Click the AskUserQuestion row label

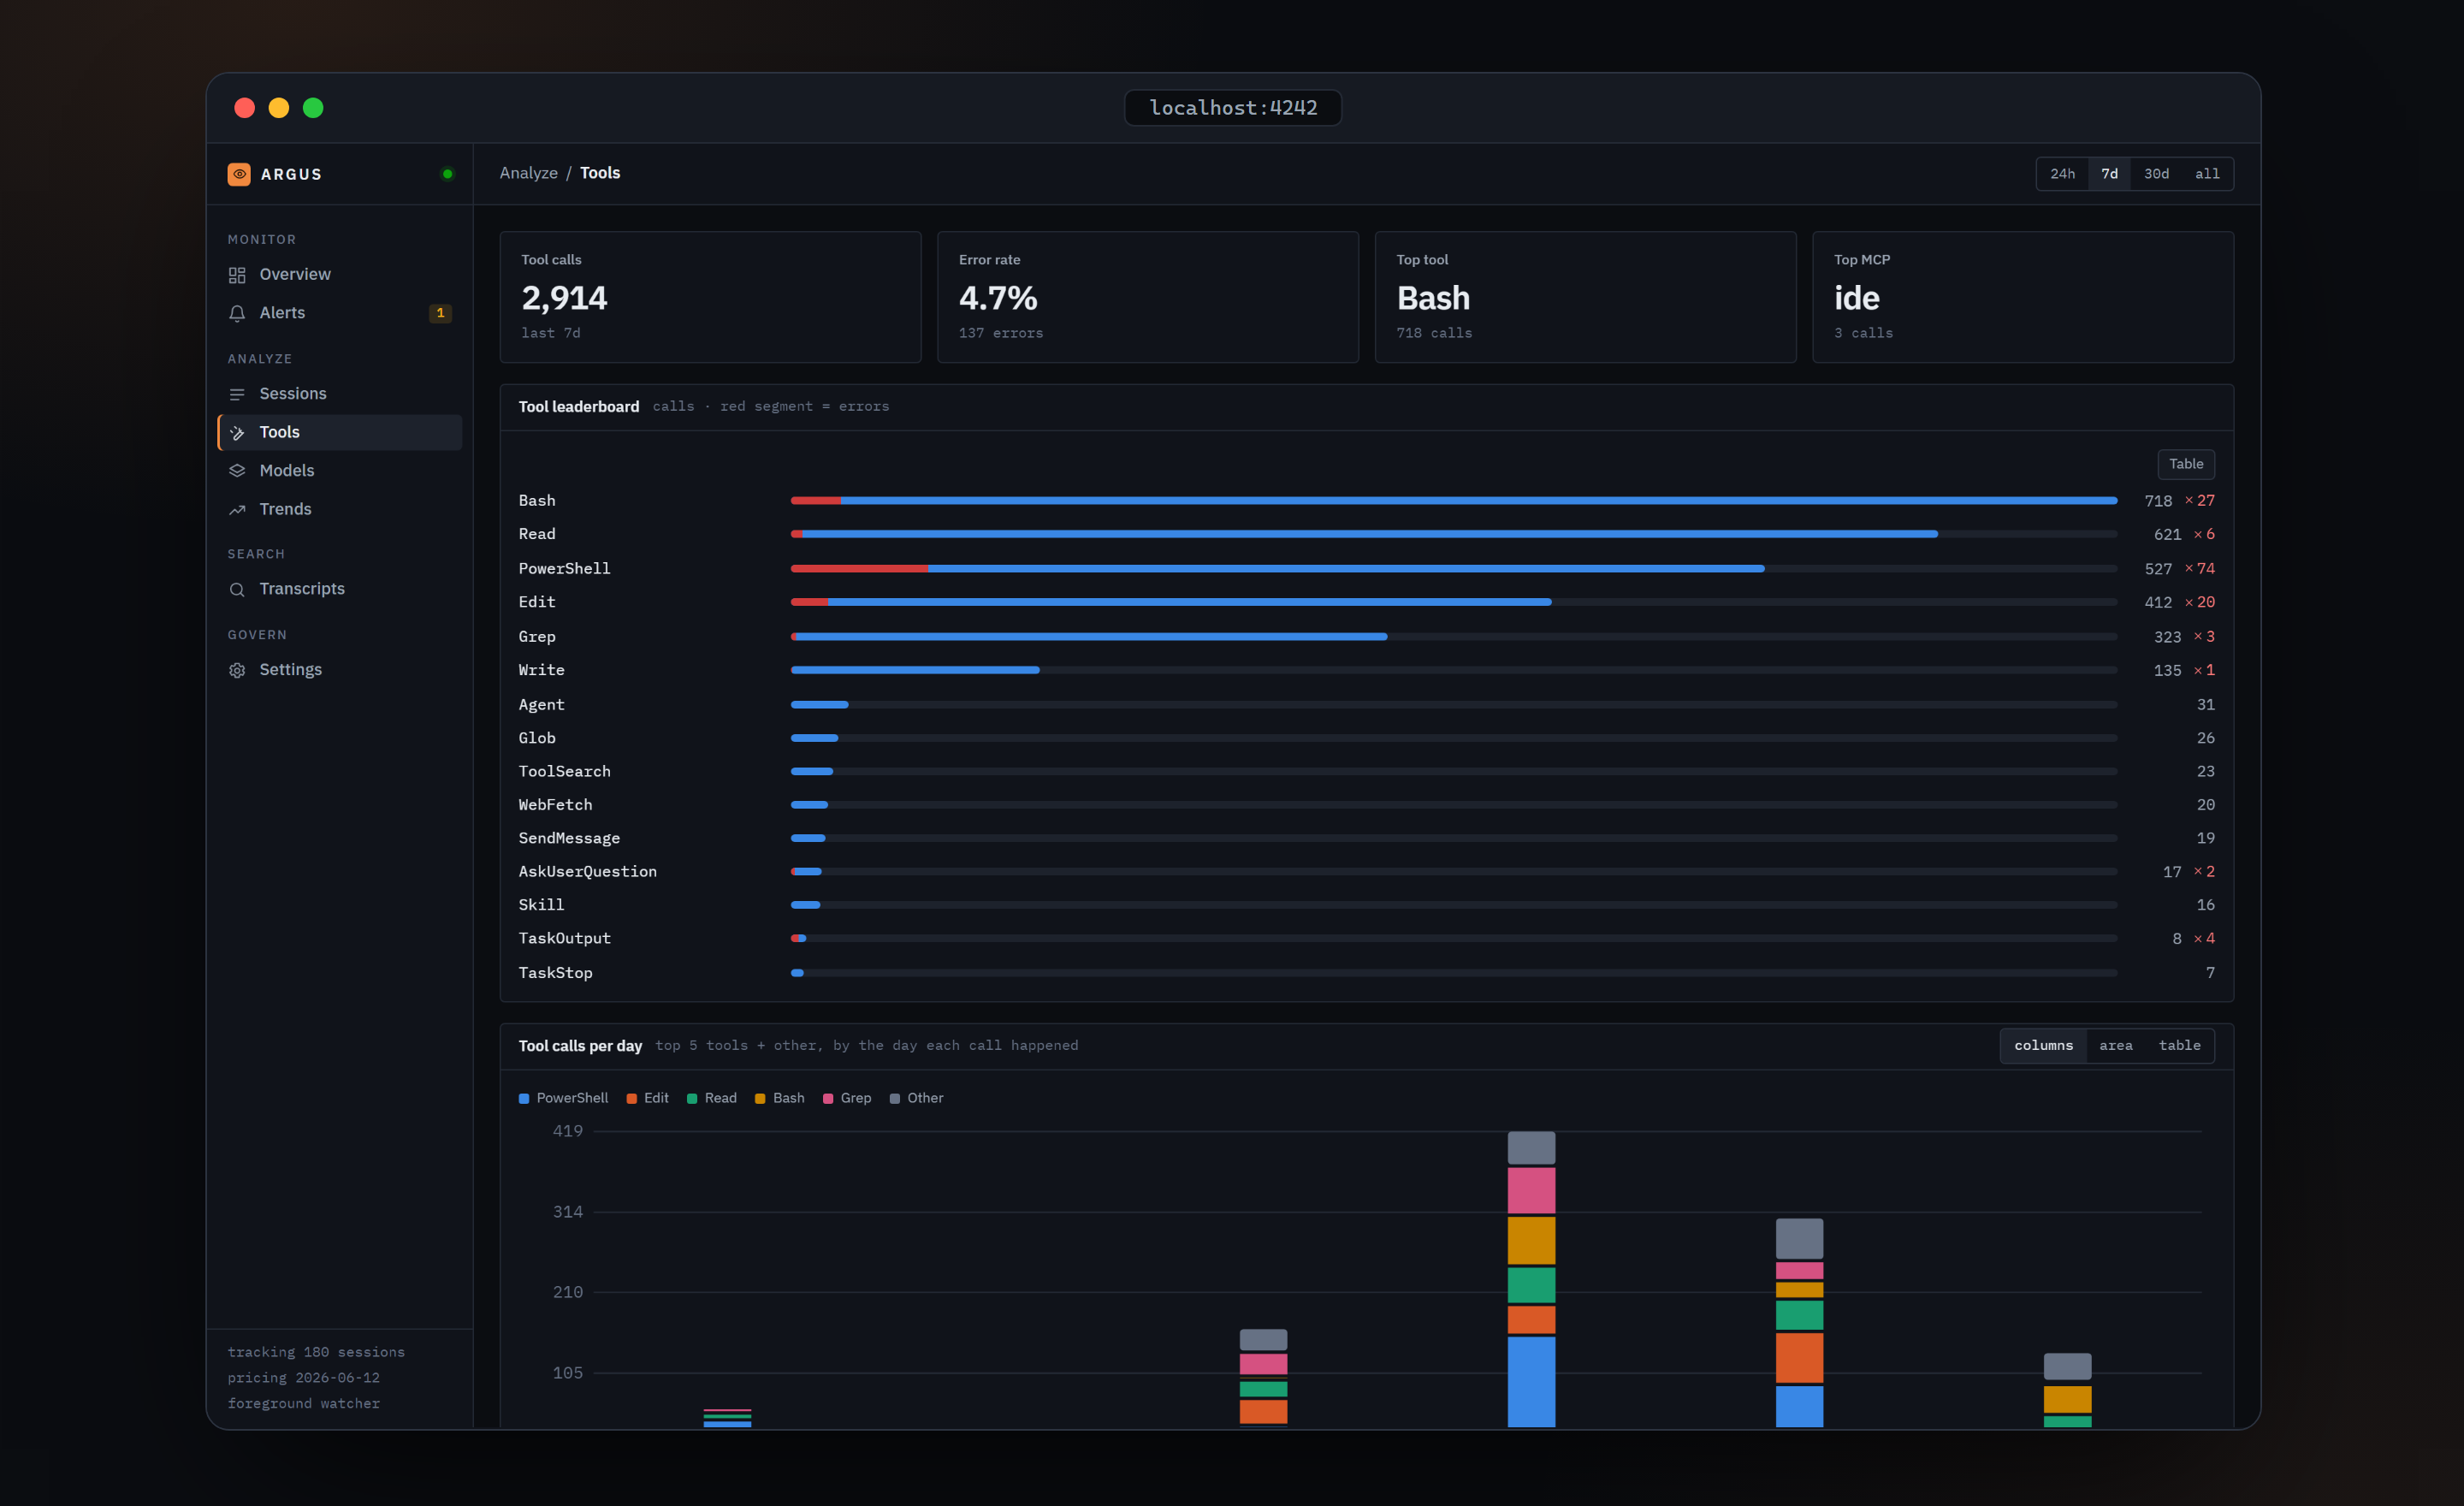pos(587,872)
